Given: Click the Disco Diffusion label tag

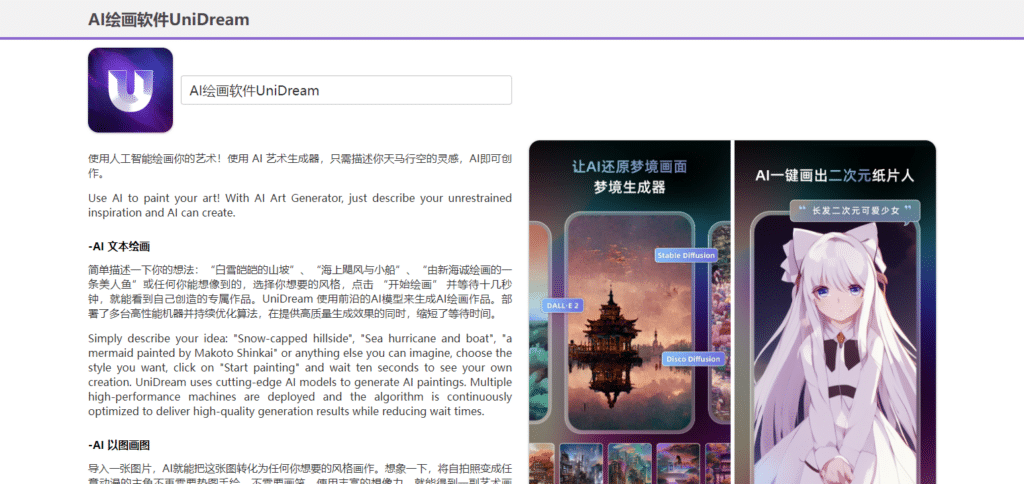Looking at the screenshot, I should (693, 359).
